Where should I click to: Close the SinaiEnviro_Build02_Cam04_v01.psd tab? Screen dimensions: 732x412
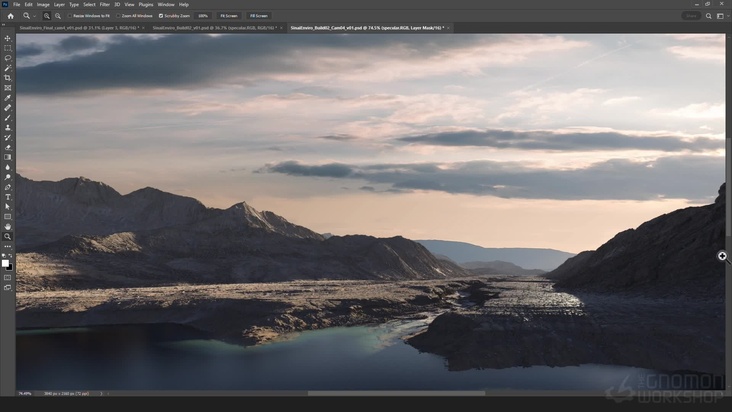tap(448, 28)
